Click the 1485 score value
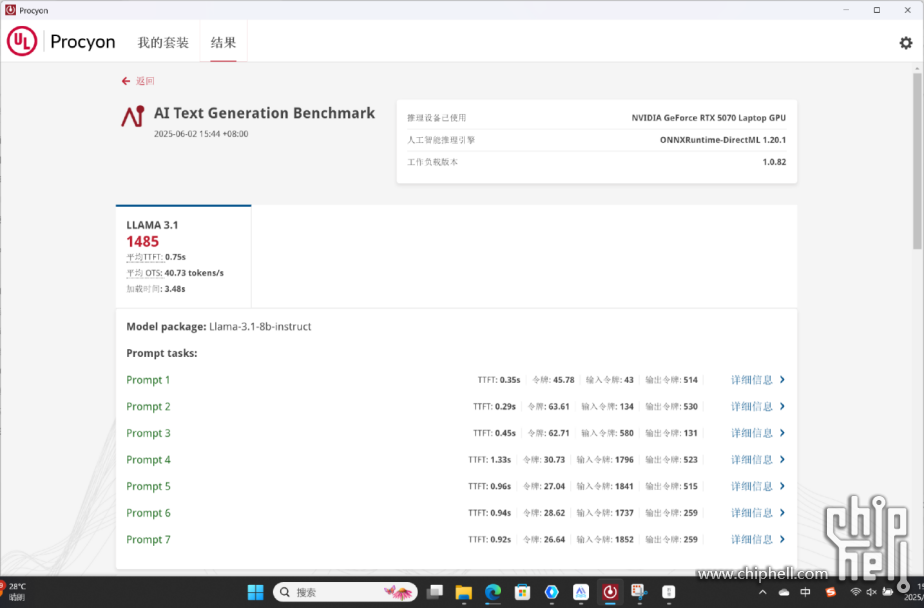This screenshot has width=924, height=609. pyautogui.click(x=143, y=242)
